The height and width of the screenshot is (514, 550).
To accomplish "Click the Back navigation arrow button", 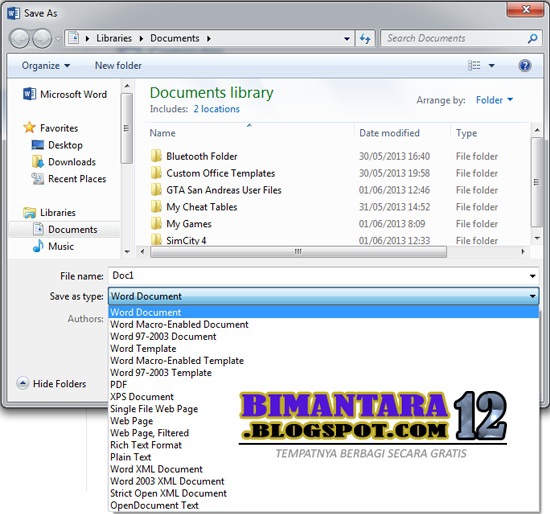I will point(19,39).
